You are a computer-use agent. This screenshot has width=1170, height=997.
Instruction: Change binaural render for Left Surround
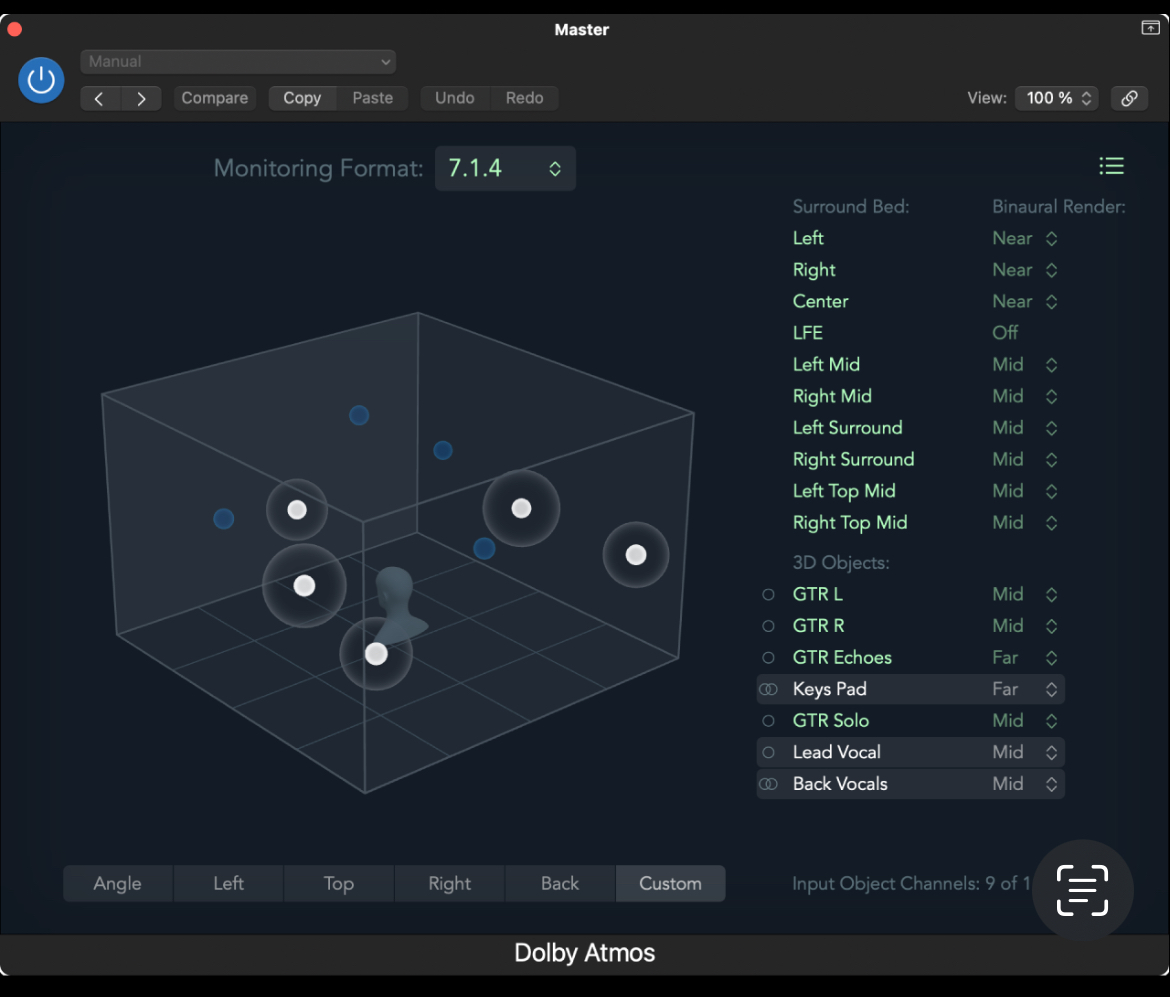tap(1025, 428)
